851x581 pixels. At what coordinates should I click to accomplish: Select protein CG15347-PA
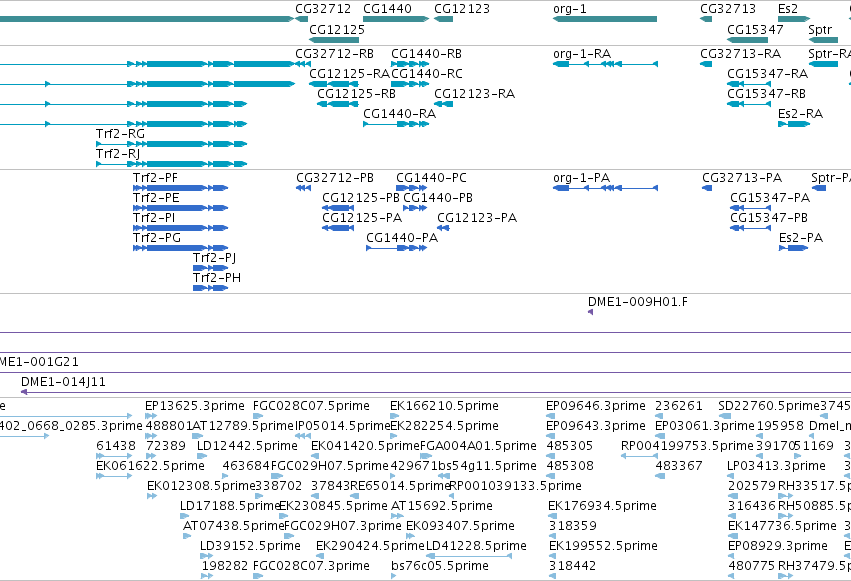(x=751, y=208)
